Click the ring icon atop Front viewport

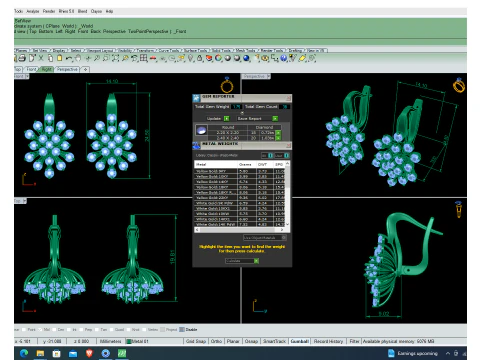tap(227, 85)
